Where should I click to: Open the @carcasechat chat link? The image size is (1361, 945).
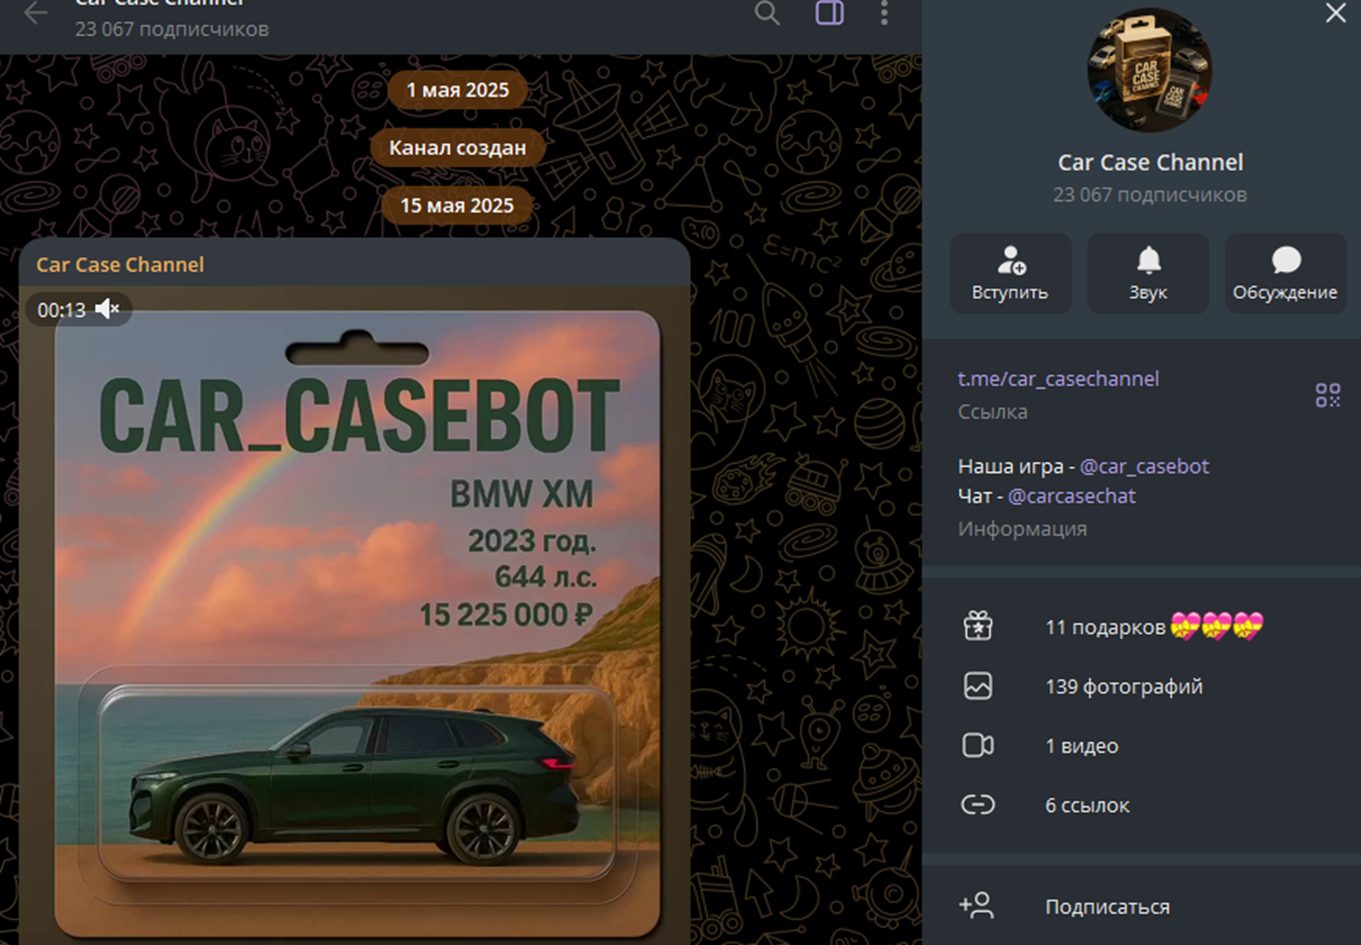click(1072, 496)
